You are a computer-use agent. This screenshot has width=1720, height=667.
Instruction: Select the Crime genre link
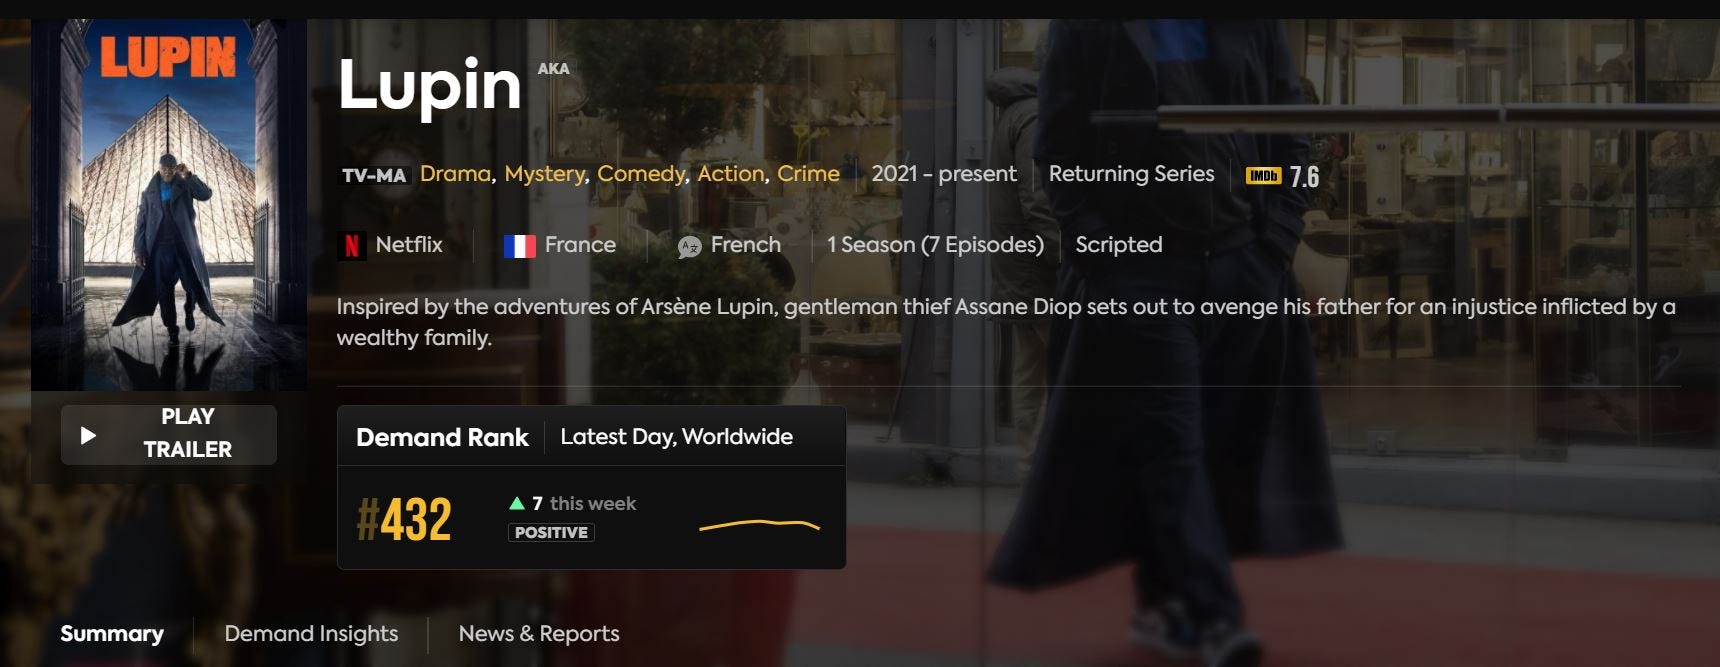click(x=808, y=174)
